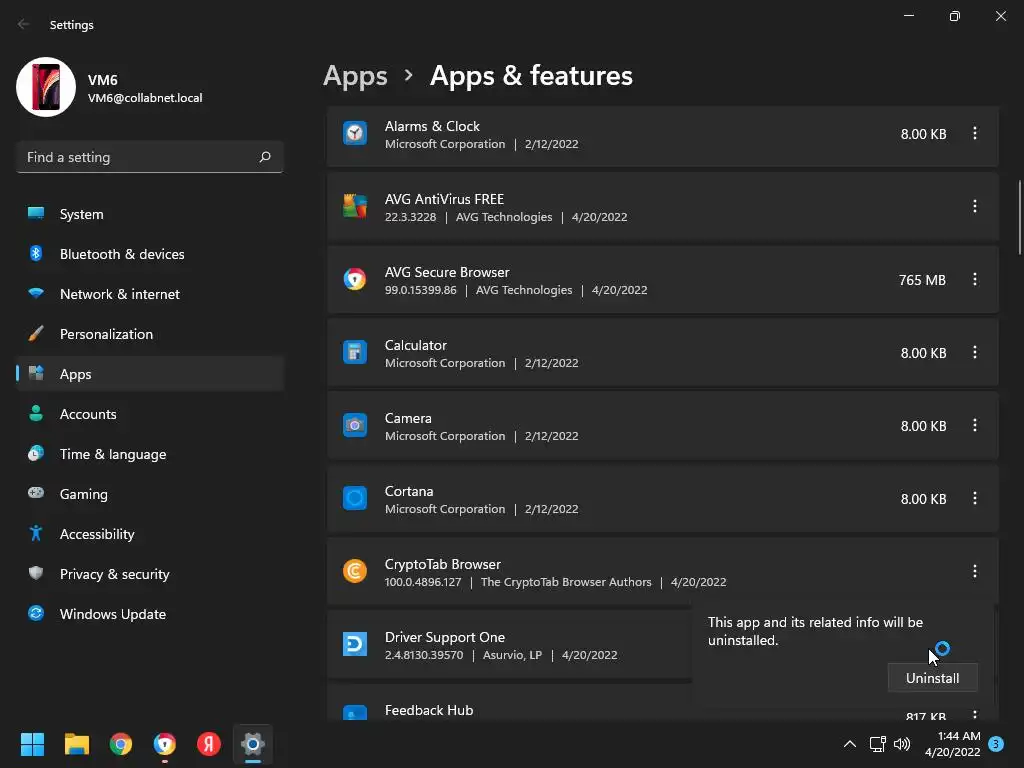Confirm with the Uninstall button
1024x768 pixels.
click(x=932, y=678)
